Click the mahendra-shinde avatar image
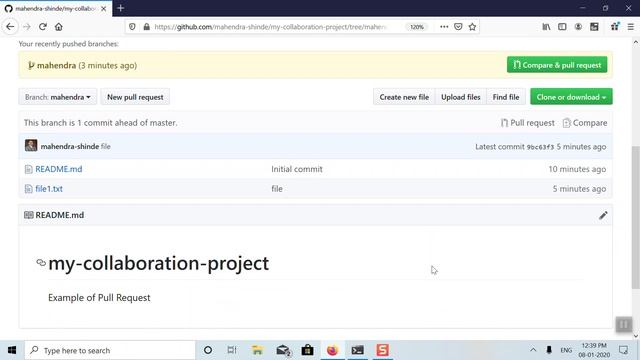The image size is (640, 360). coord(31,145)
